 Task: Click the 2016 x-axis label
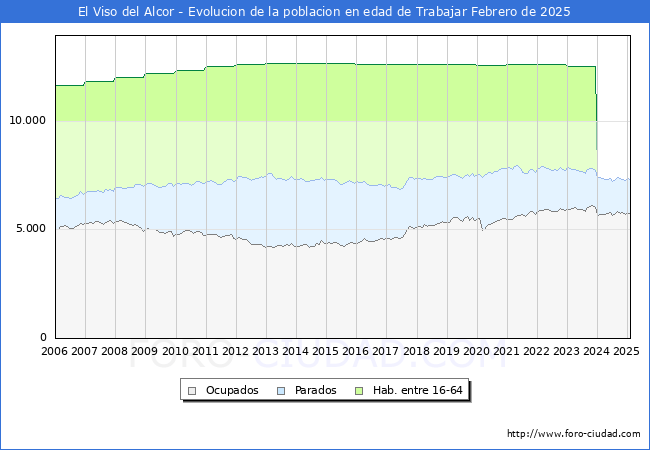pyautogui.click(x=356, y=351)
